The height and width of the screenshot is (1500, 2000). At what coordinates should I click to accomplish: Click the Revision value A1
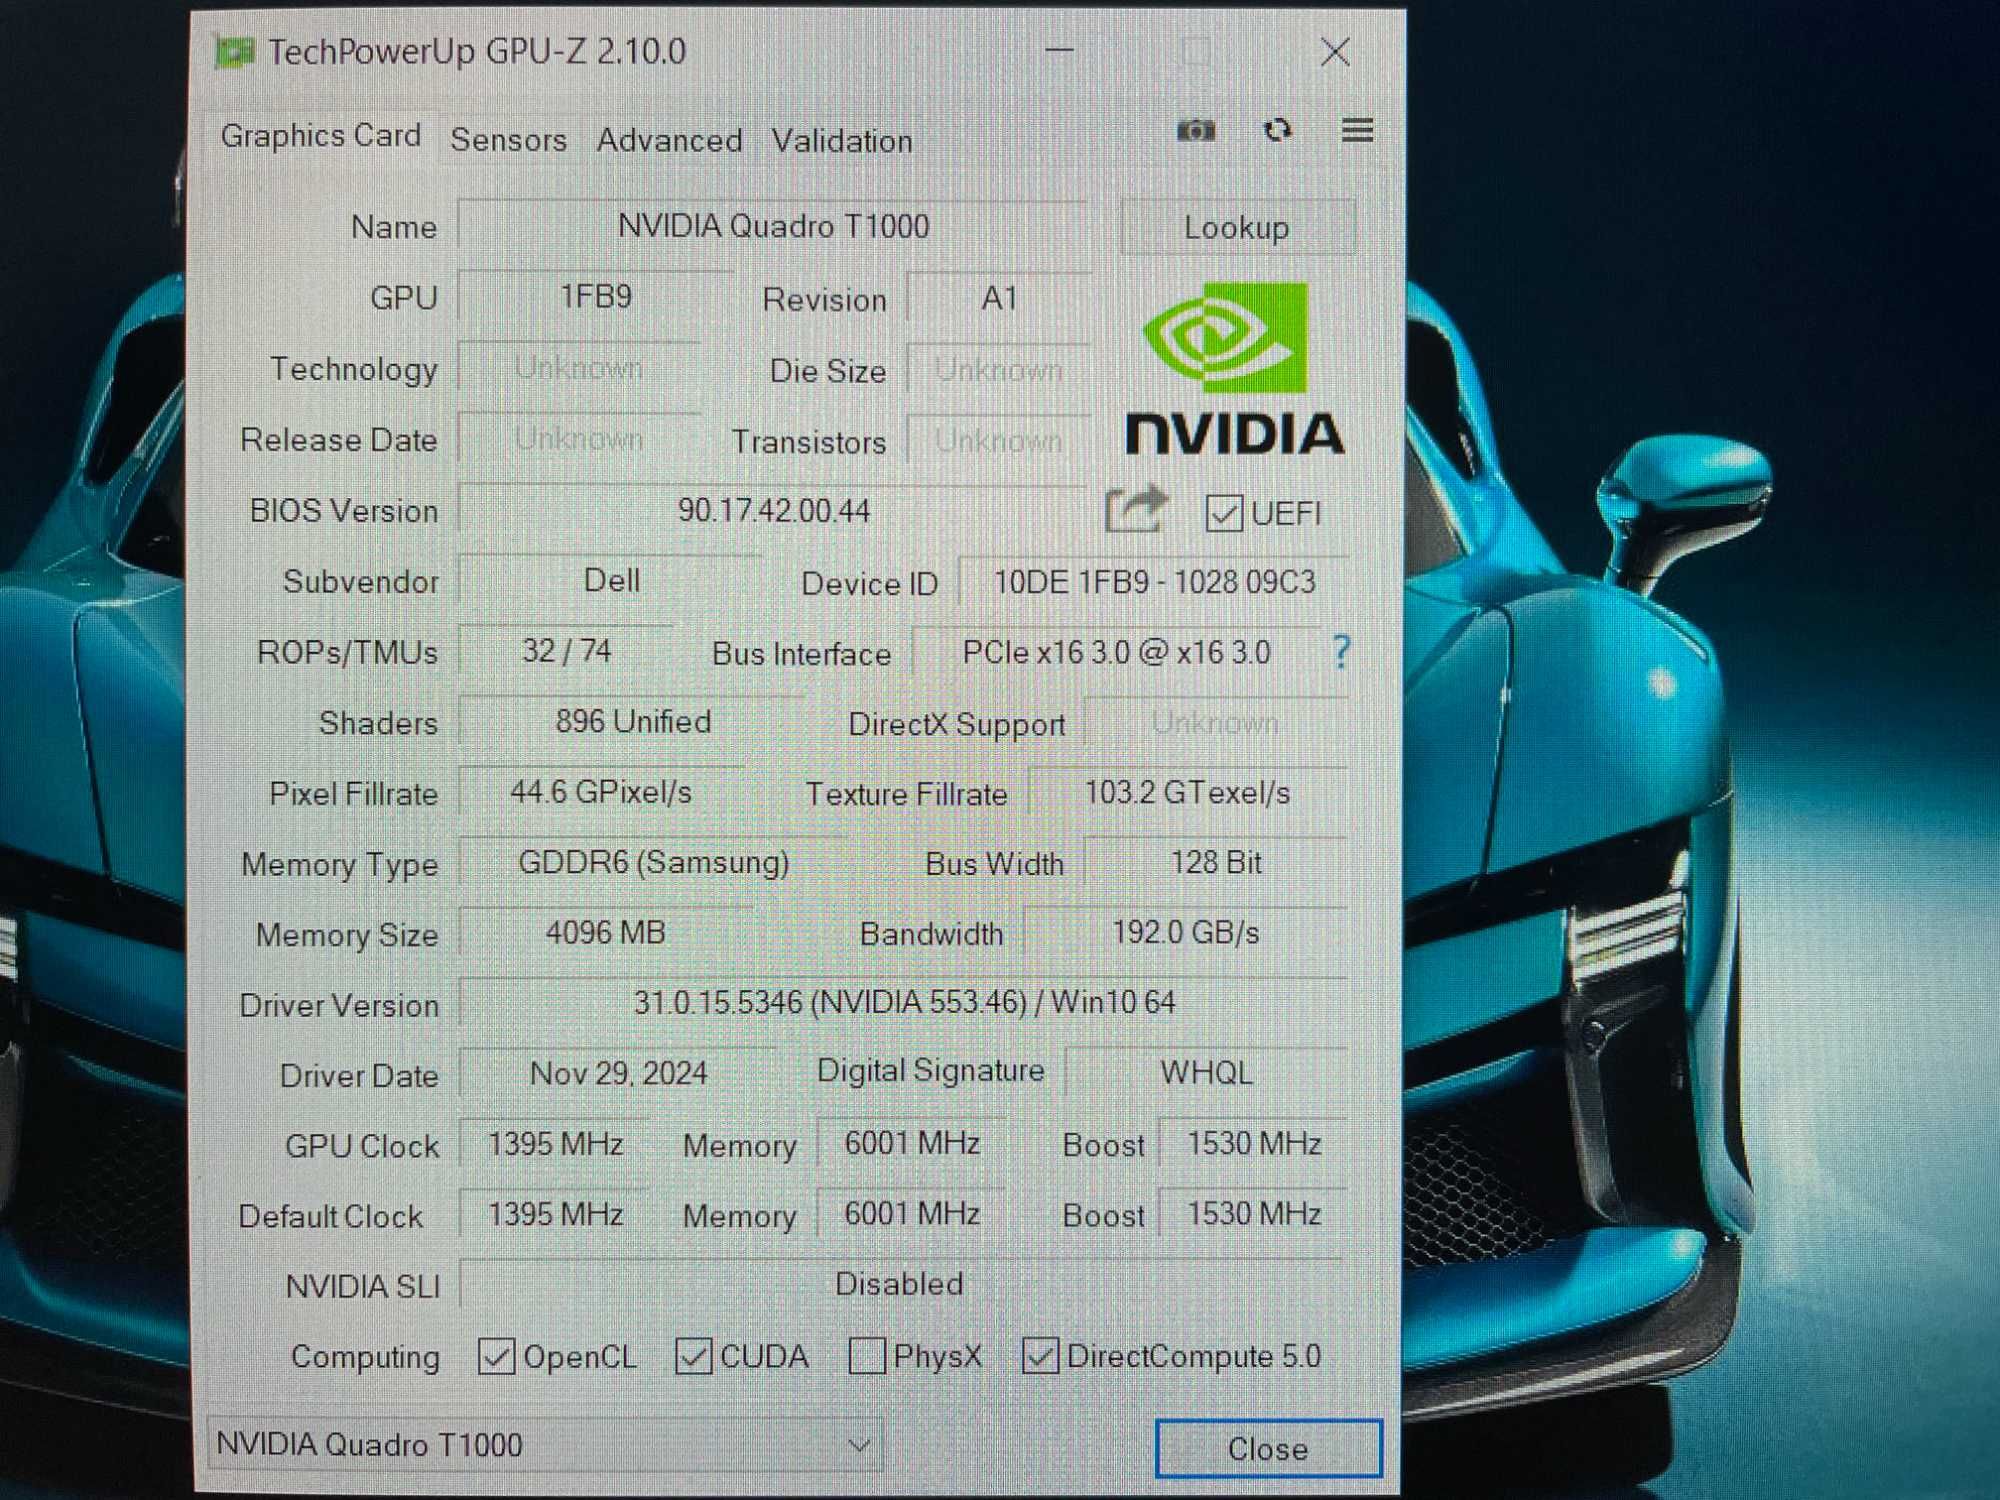pyautogui.click(x=999, y=298)
